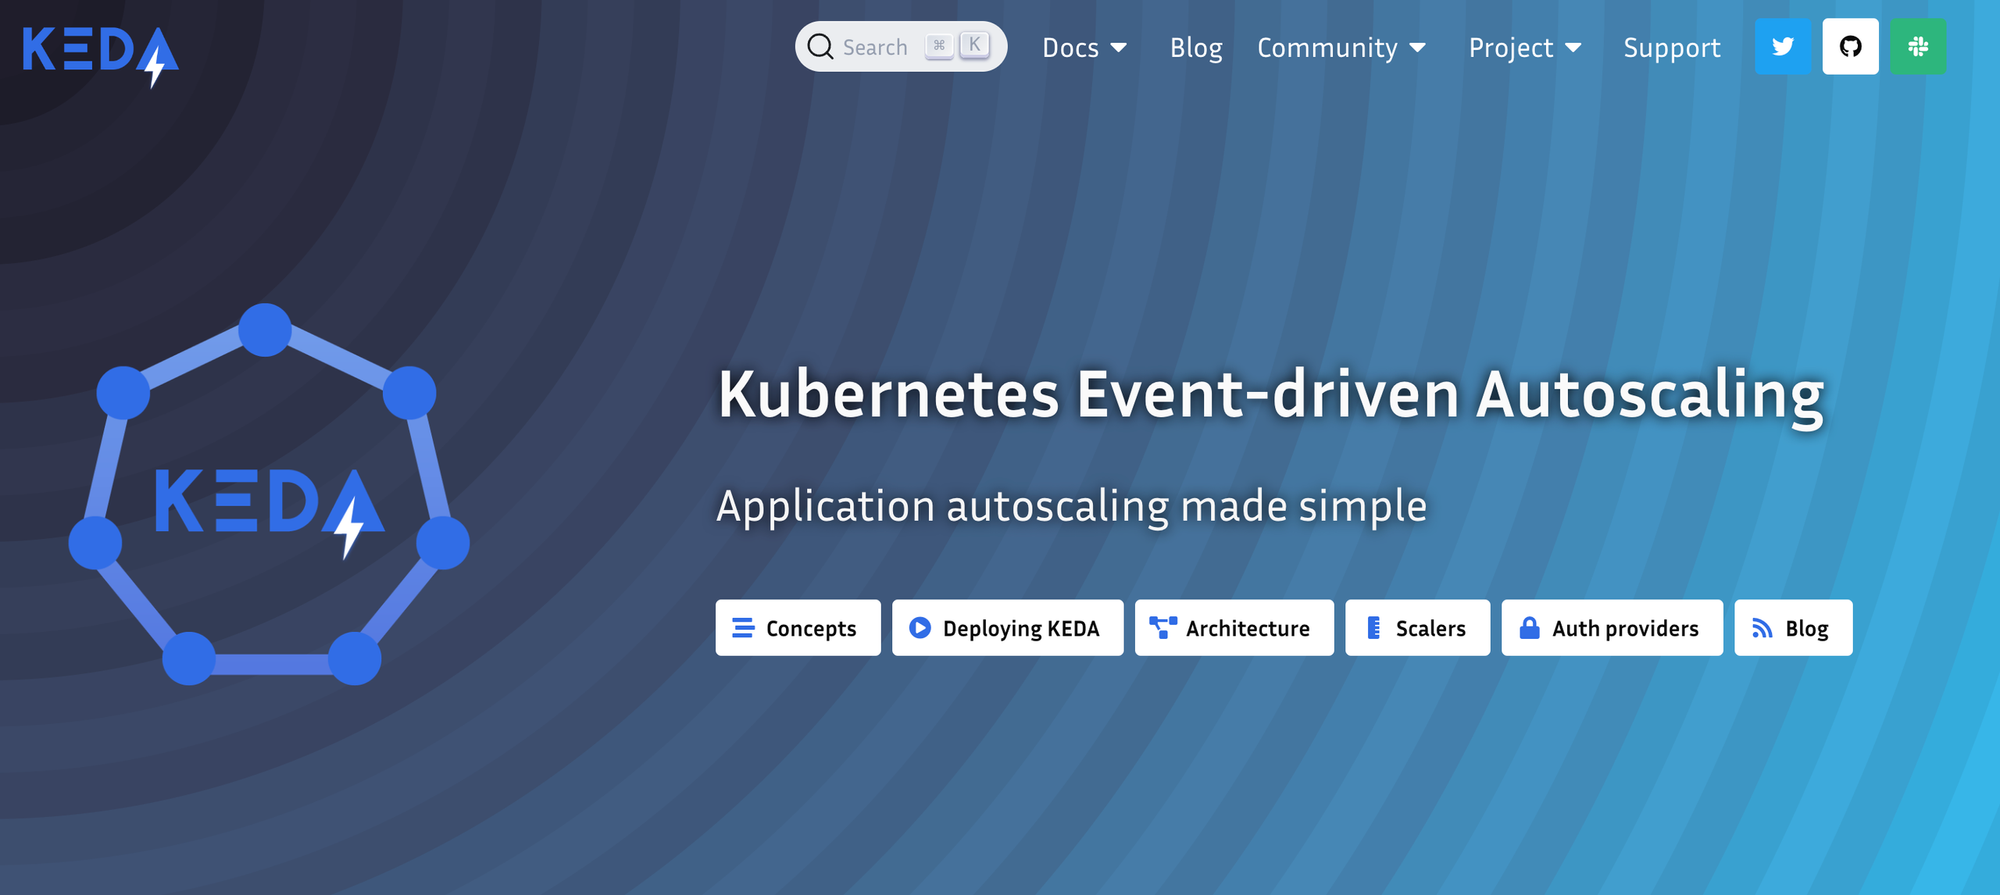Click the K shortcut key badge
2000x895 pixels.
tap(974, 45)
